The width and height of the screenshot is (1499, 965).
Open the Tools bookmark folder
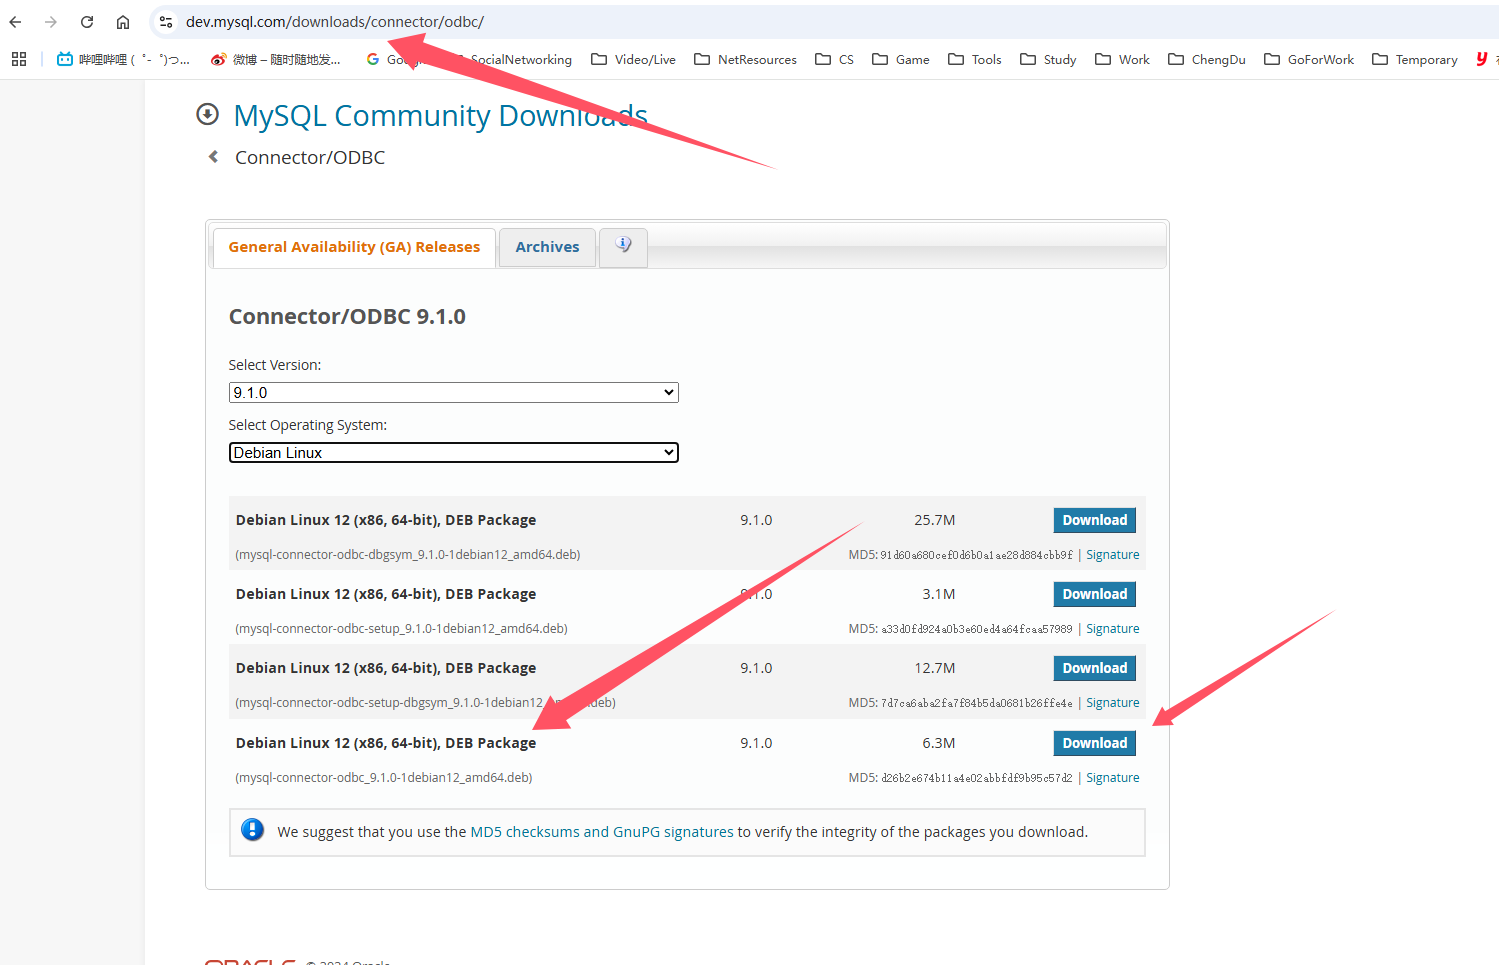pyautogui.click(x=975, y=59)
